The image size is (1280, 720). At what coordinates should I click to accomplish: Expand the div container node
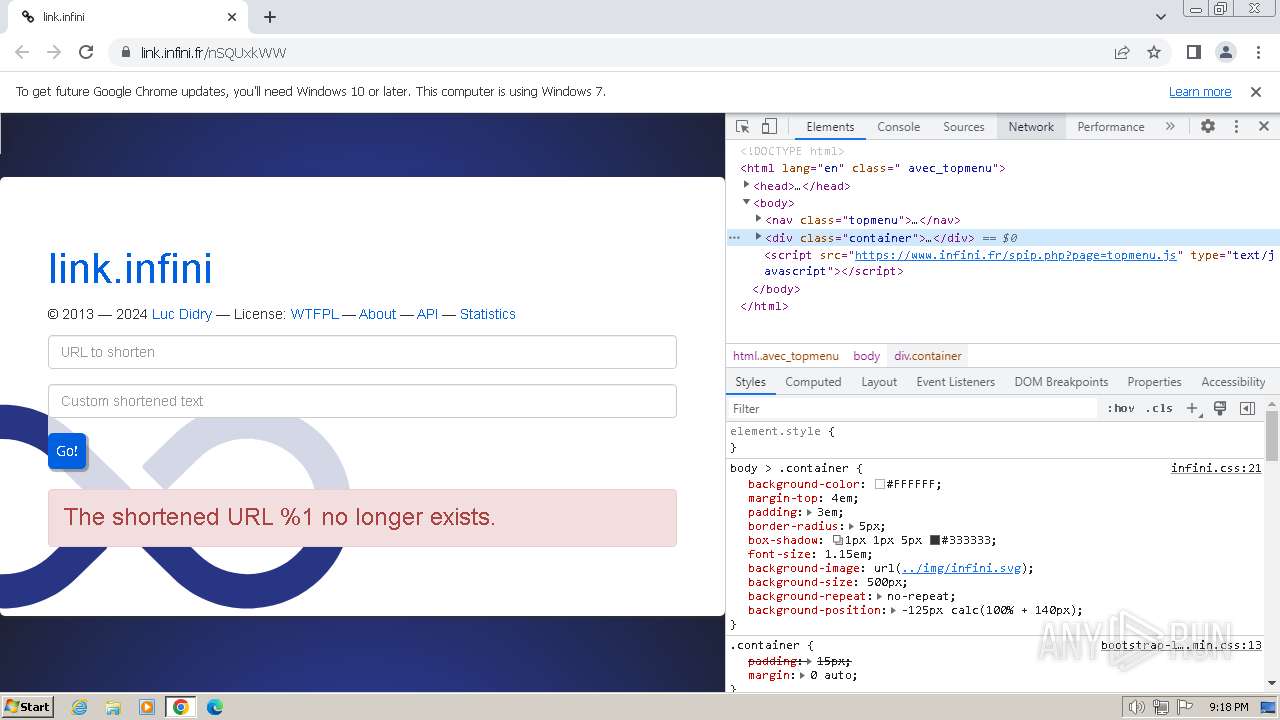[x=758, y=237]
